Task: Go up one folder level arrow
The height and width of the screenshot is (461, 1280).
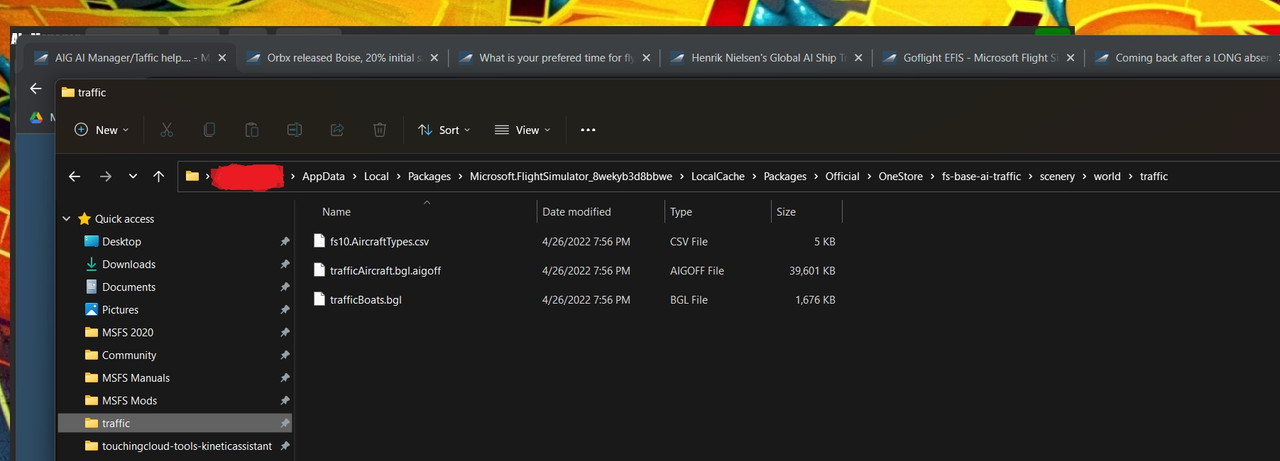Action: click(x=158, y=176)
